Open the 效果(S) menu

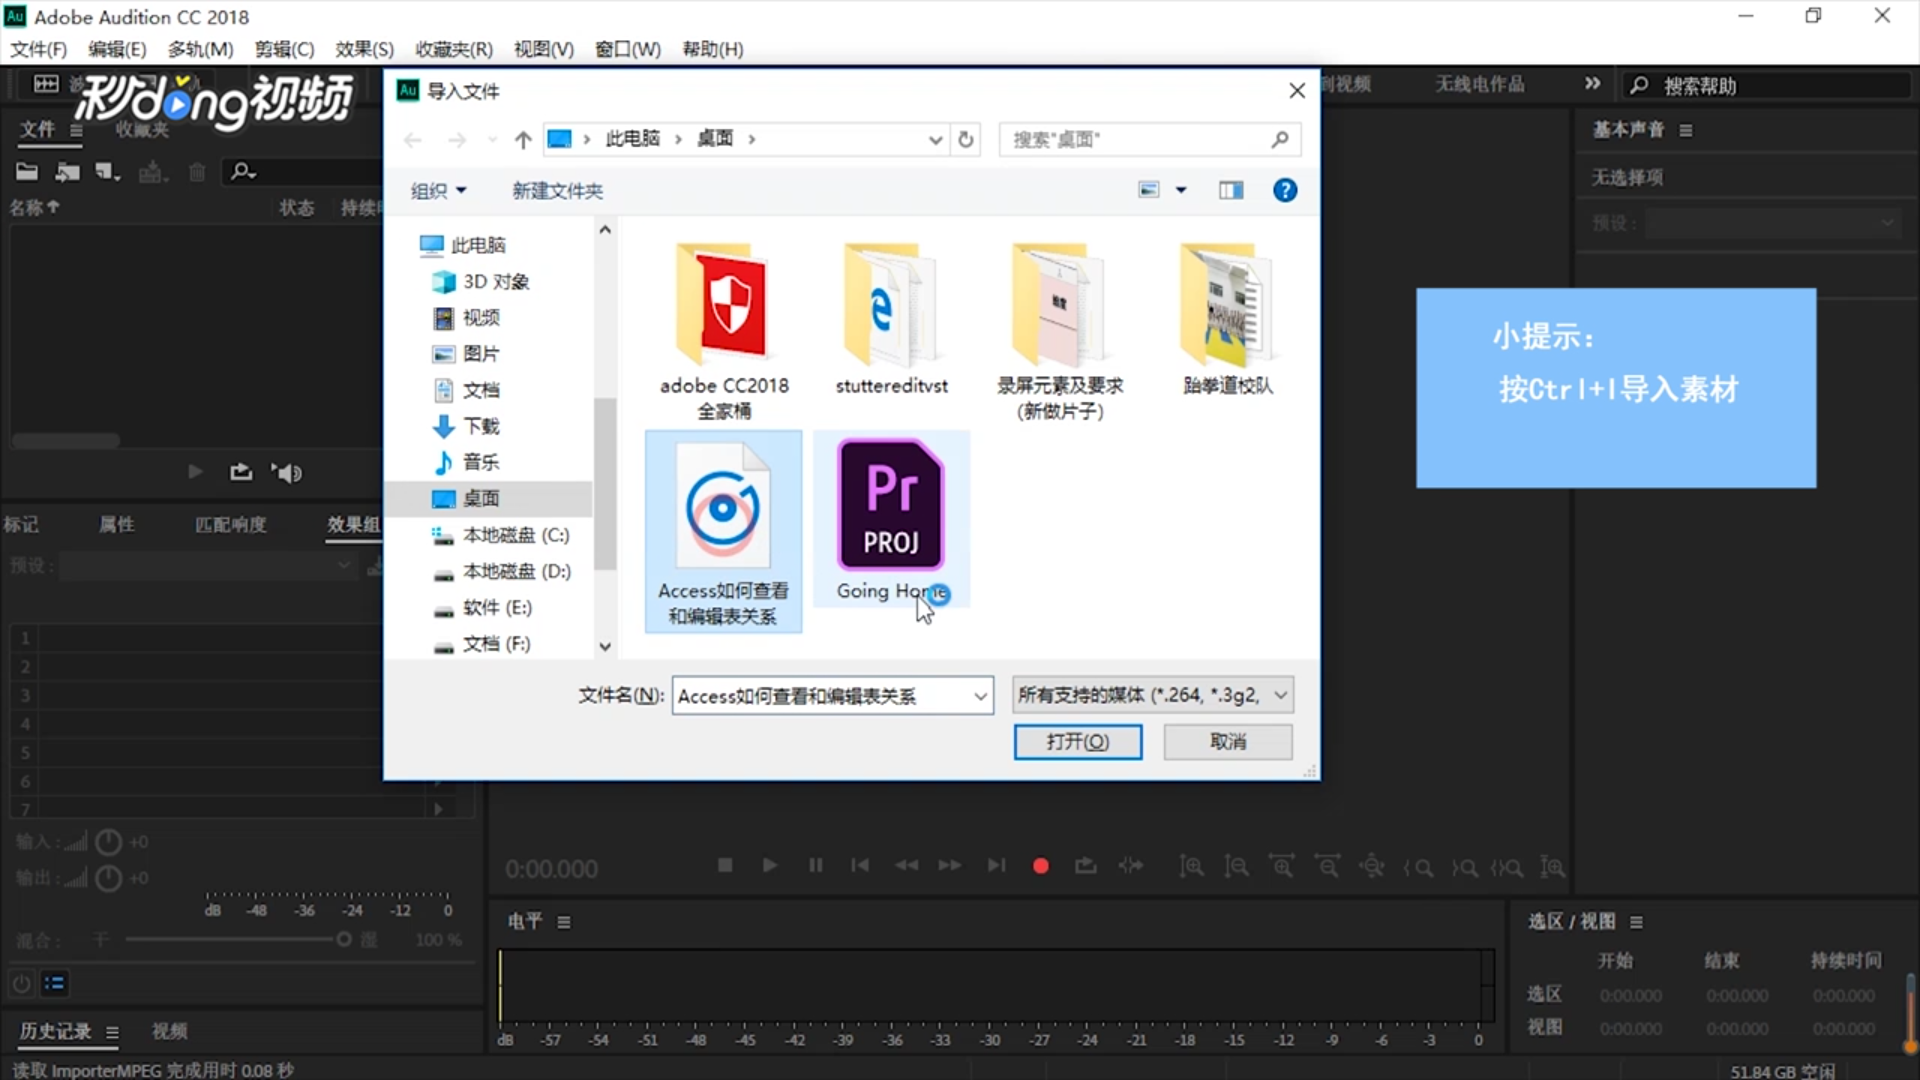364,49
